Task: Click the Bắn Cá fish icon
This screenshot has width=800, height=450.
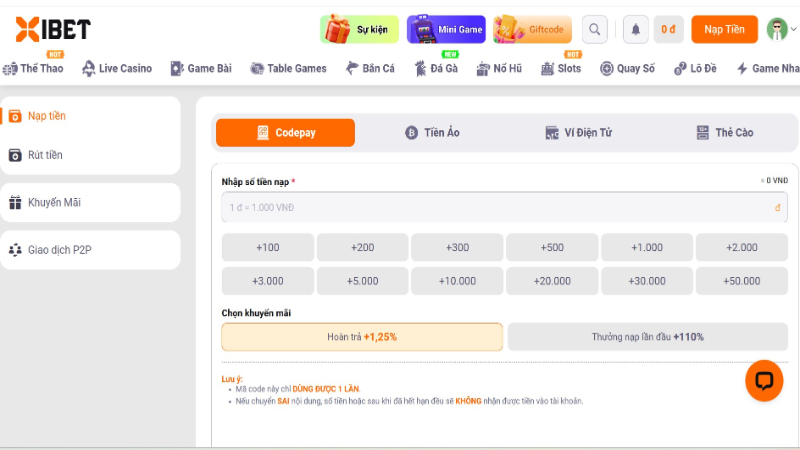Action: [x=352, y=68]
